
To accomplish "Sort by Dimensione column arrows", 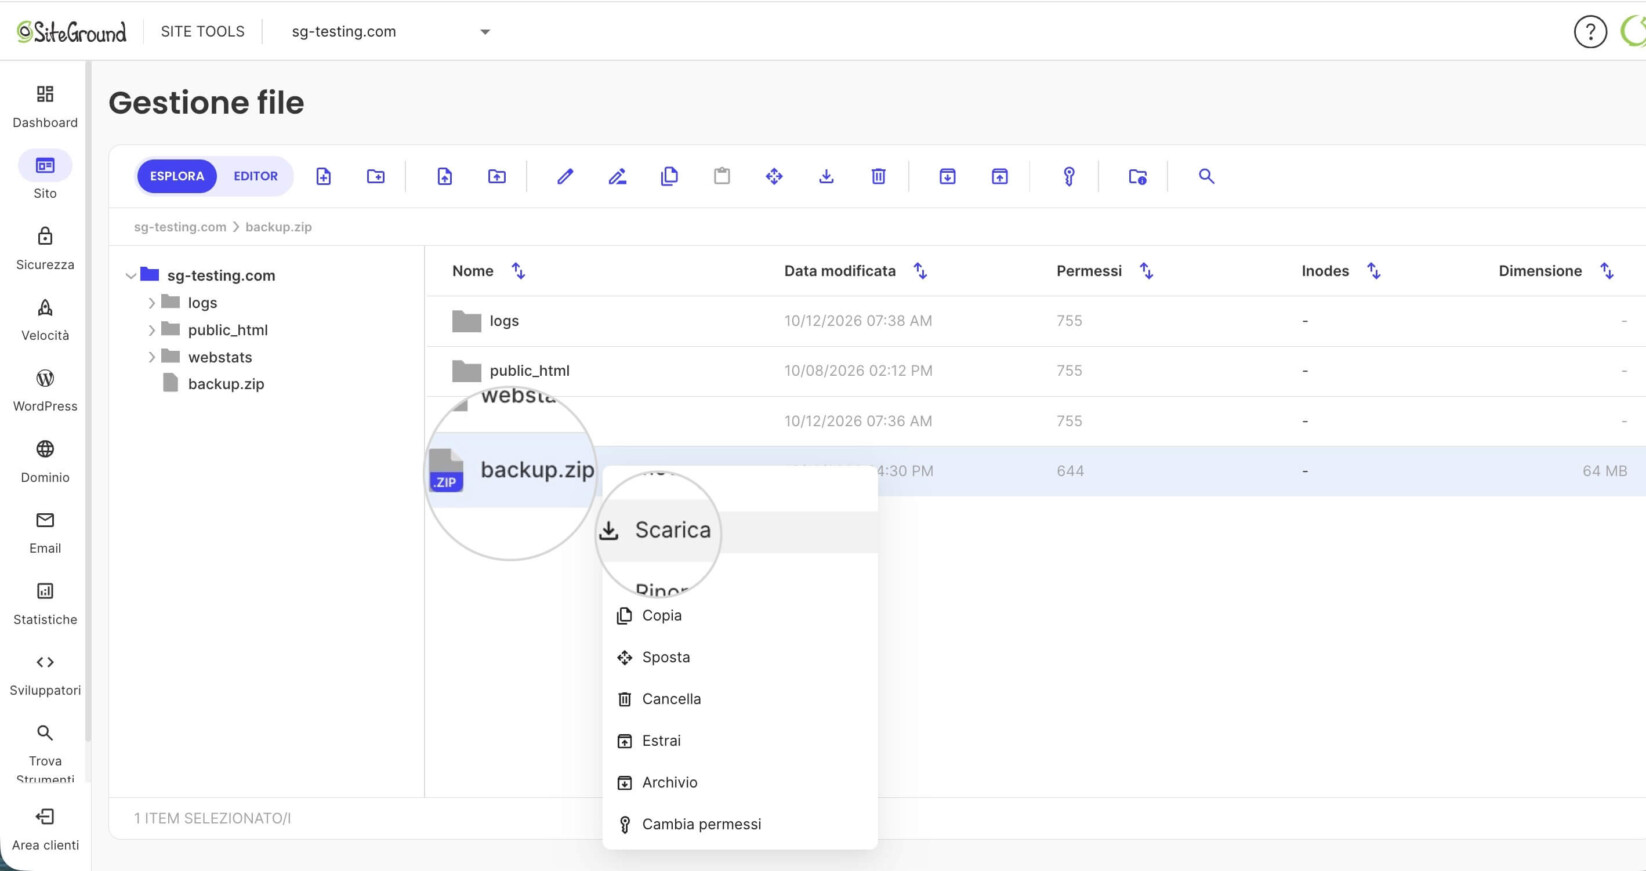I will point(1607,271).
